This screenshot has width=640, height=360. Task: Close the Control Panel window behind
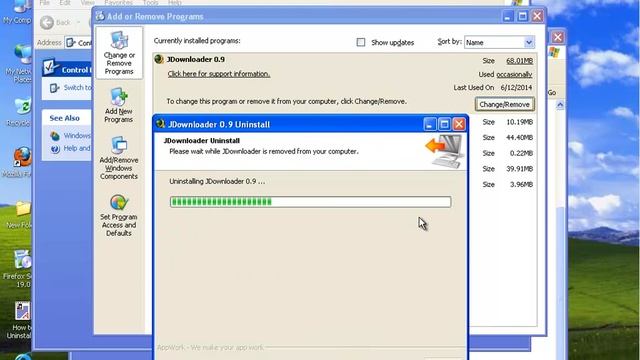(x=558, y=38)
